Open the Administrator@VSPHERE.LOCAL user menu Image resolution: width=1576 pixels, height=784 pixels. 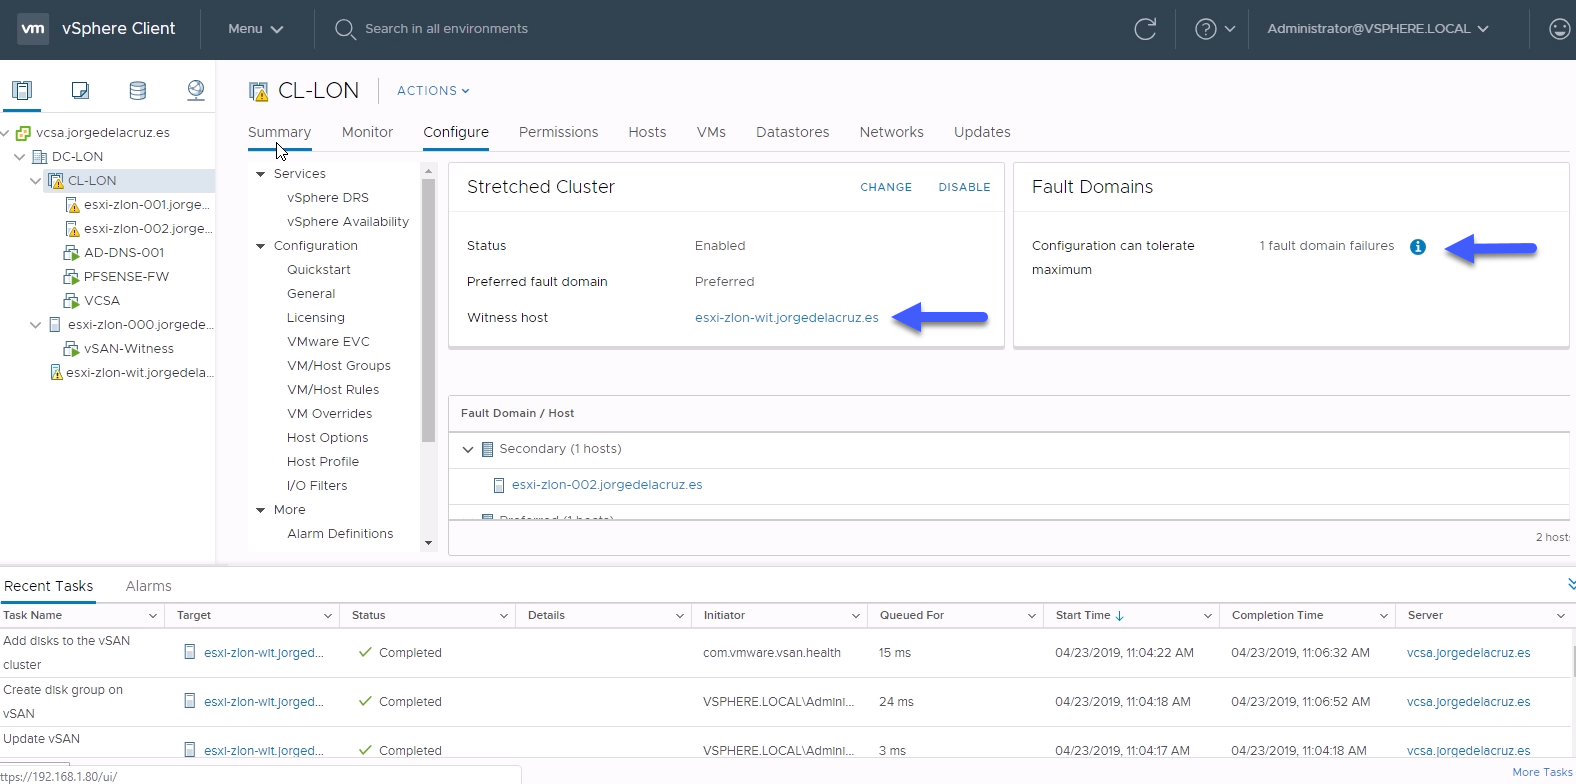(1378, 29)
